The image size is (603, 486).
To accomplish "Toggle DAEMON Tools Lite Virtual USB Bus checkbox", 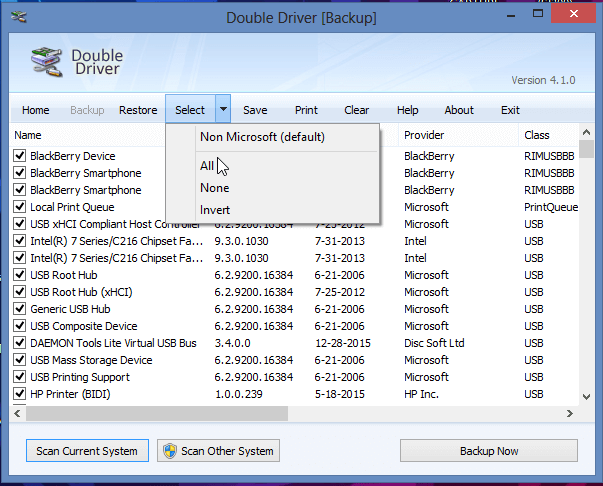I will pyautogui.click(x=19, y=343).
